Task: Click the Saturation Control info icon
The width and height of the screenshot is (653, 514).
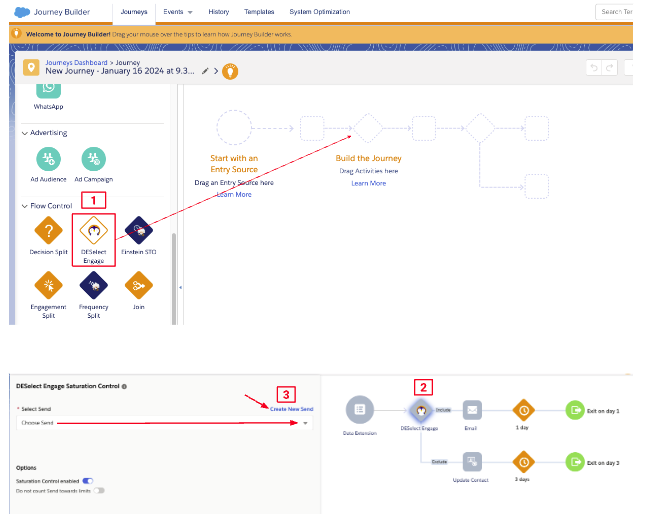Action: click(x=124, y=387)
